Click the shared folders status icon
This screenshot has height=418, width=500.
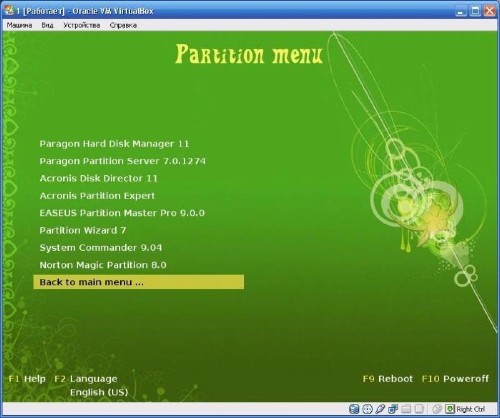(x=406, y=409)
